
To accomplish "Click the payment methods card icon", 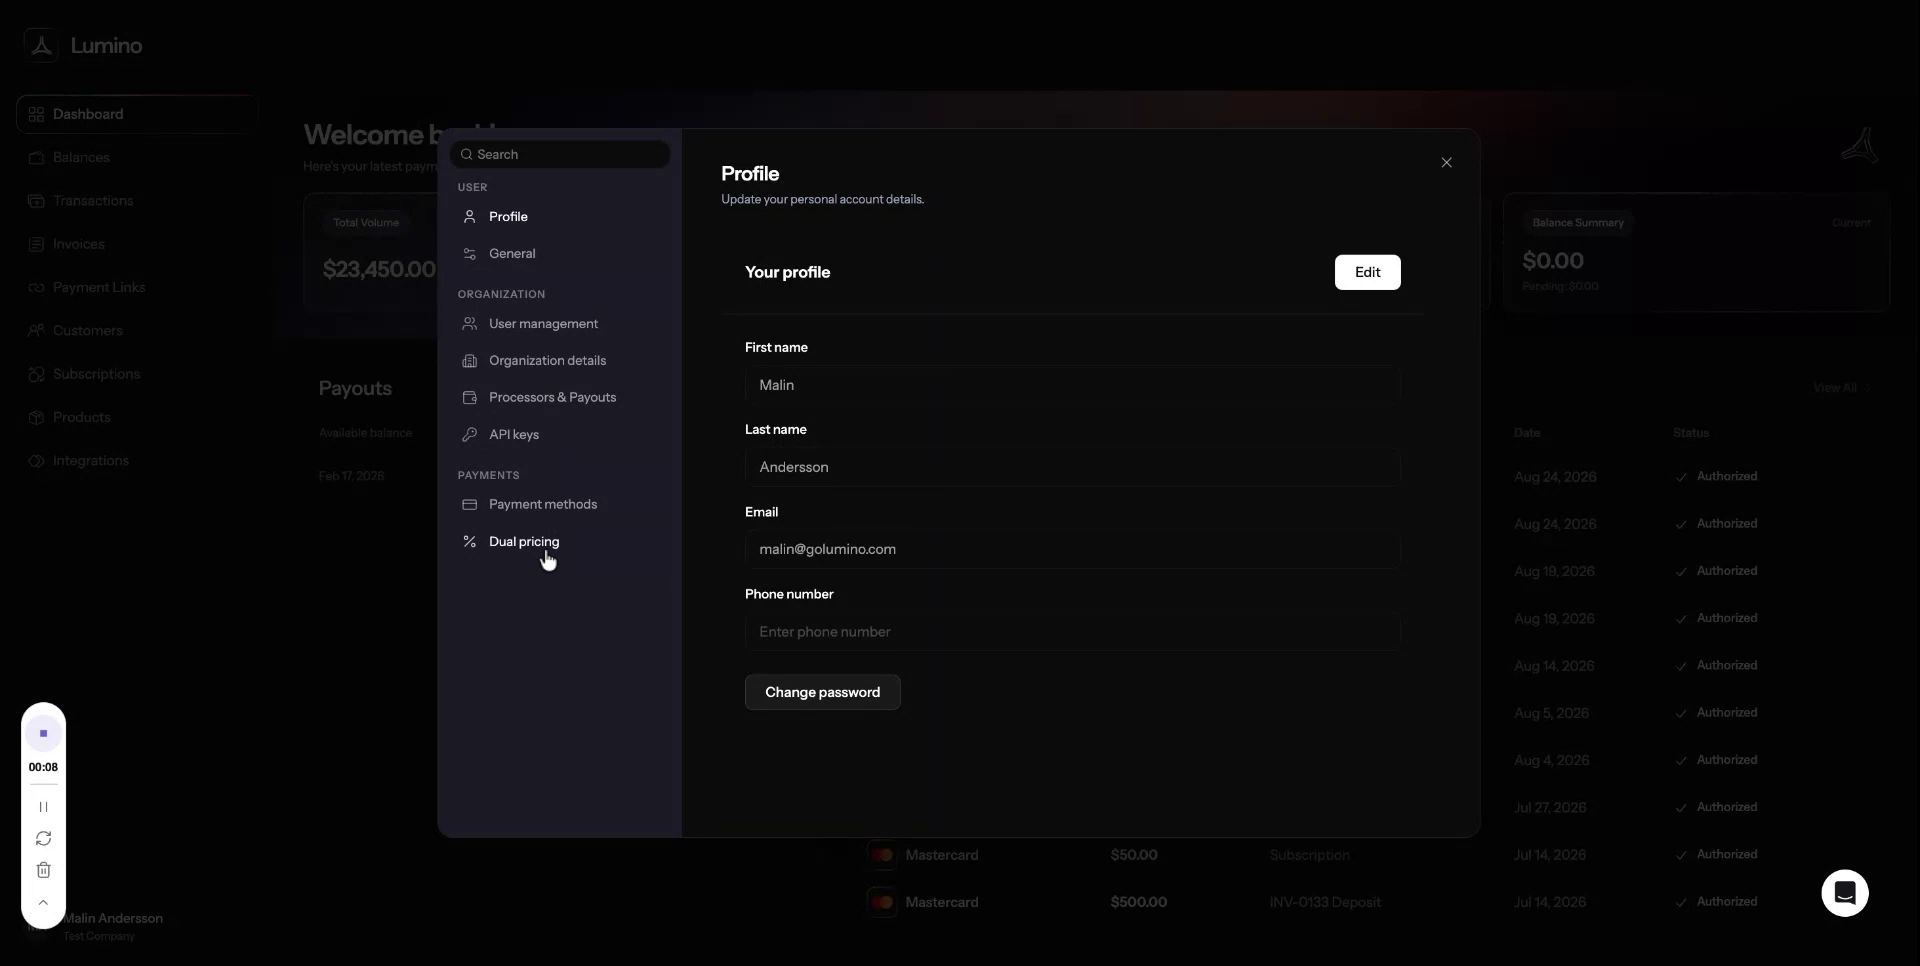I will click(469, 505).
